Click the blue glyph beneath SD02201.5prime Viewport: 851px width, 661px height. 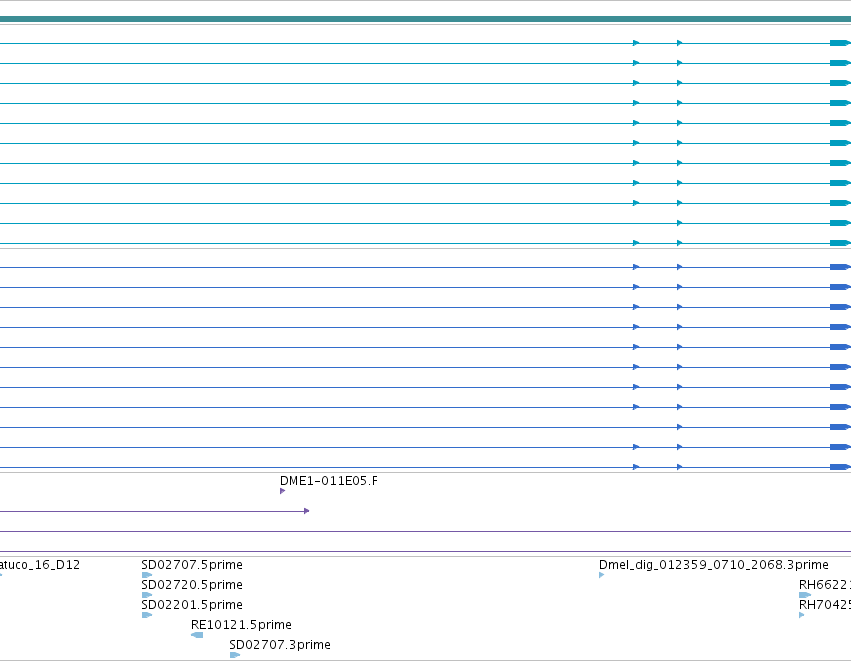coord(147,615)
